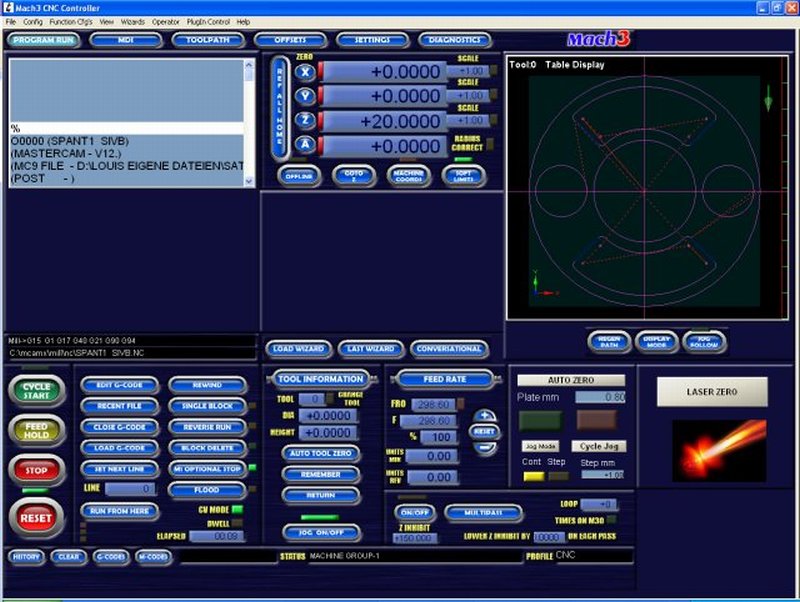Increase feed rate override with plus button
Image resolution: width=800 pixels, height=602 pixels.
(484, 416)
